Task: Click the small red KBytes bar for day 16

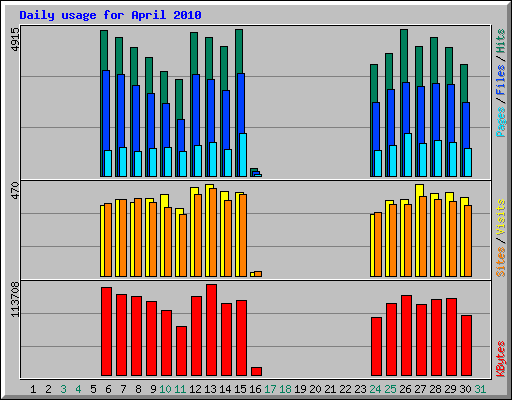Action: coord(256,371)
